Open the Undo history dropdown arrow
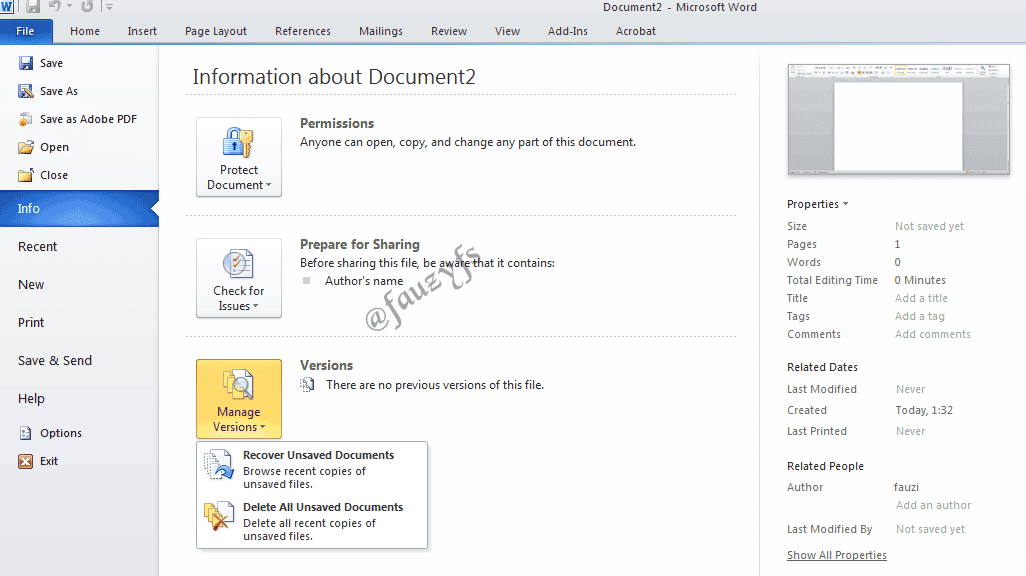The height and width of the screenshot is (576, 1026). pos(69,7)
